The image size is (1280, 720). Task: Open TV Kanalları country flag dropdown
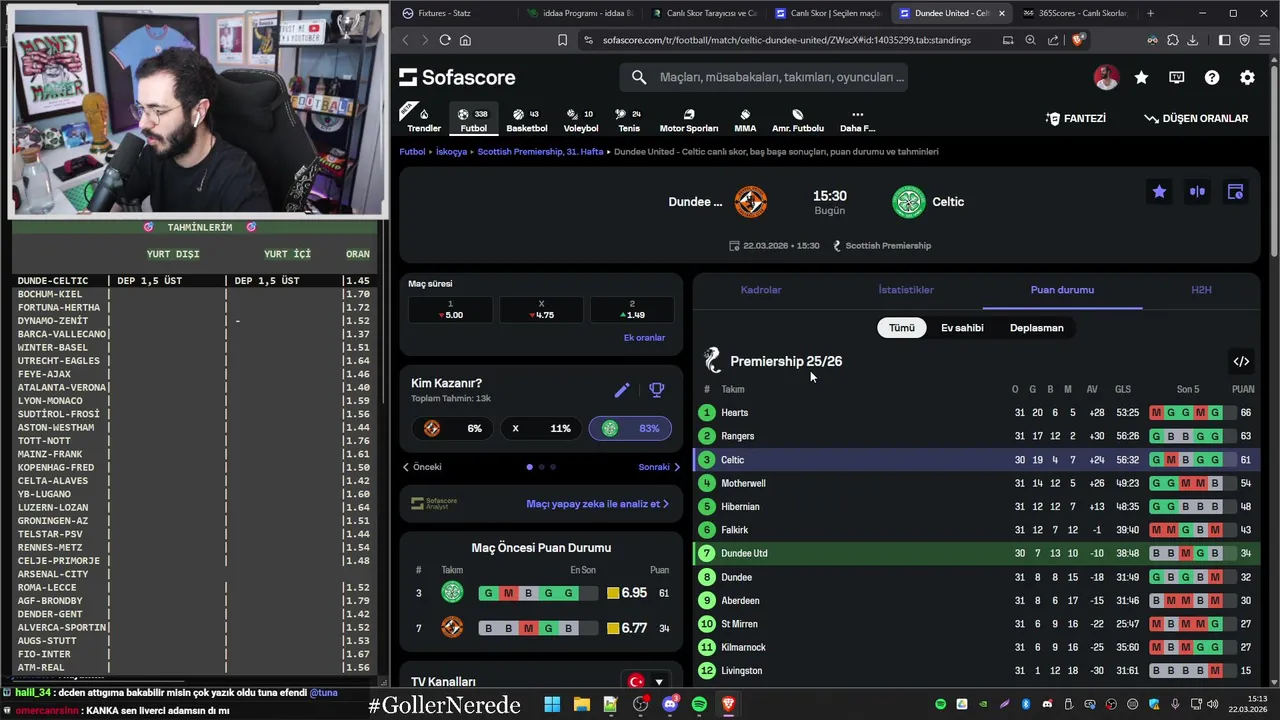[x=645, y=682]
